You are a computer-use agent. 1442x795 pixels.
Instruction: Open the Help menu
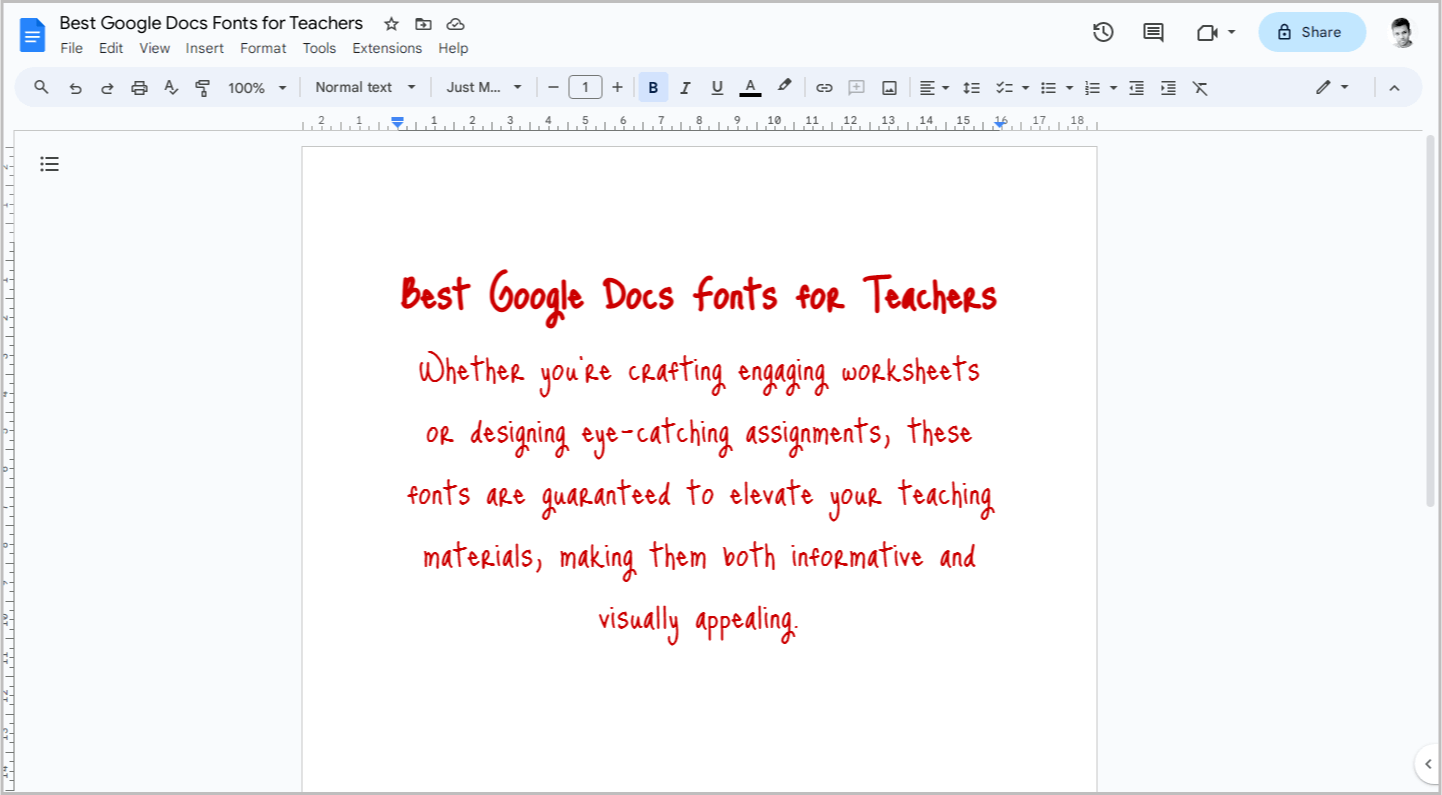pyautogui.click(x=453, y=48)
